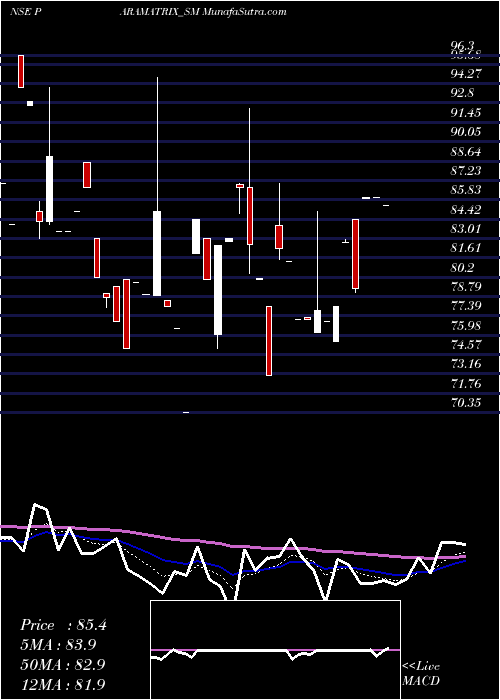The width and height of the screenshot is (500, 700).
Task: Click the 84.42 price axis label
Action: click(466, 209)
